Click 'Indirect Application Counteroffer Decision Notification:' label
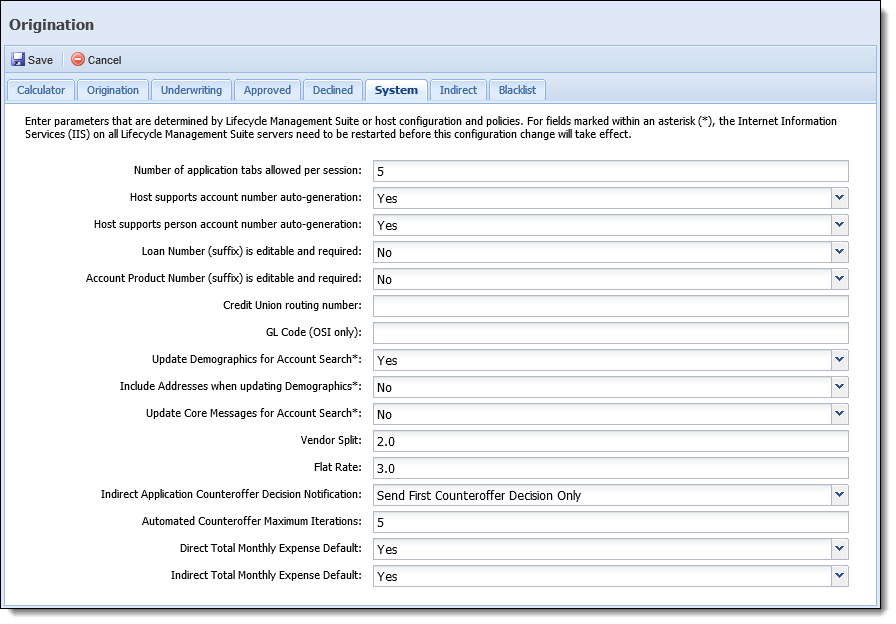Image resolution: width=896 pixels, height=624 pixels. point(231,494)
